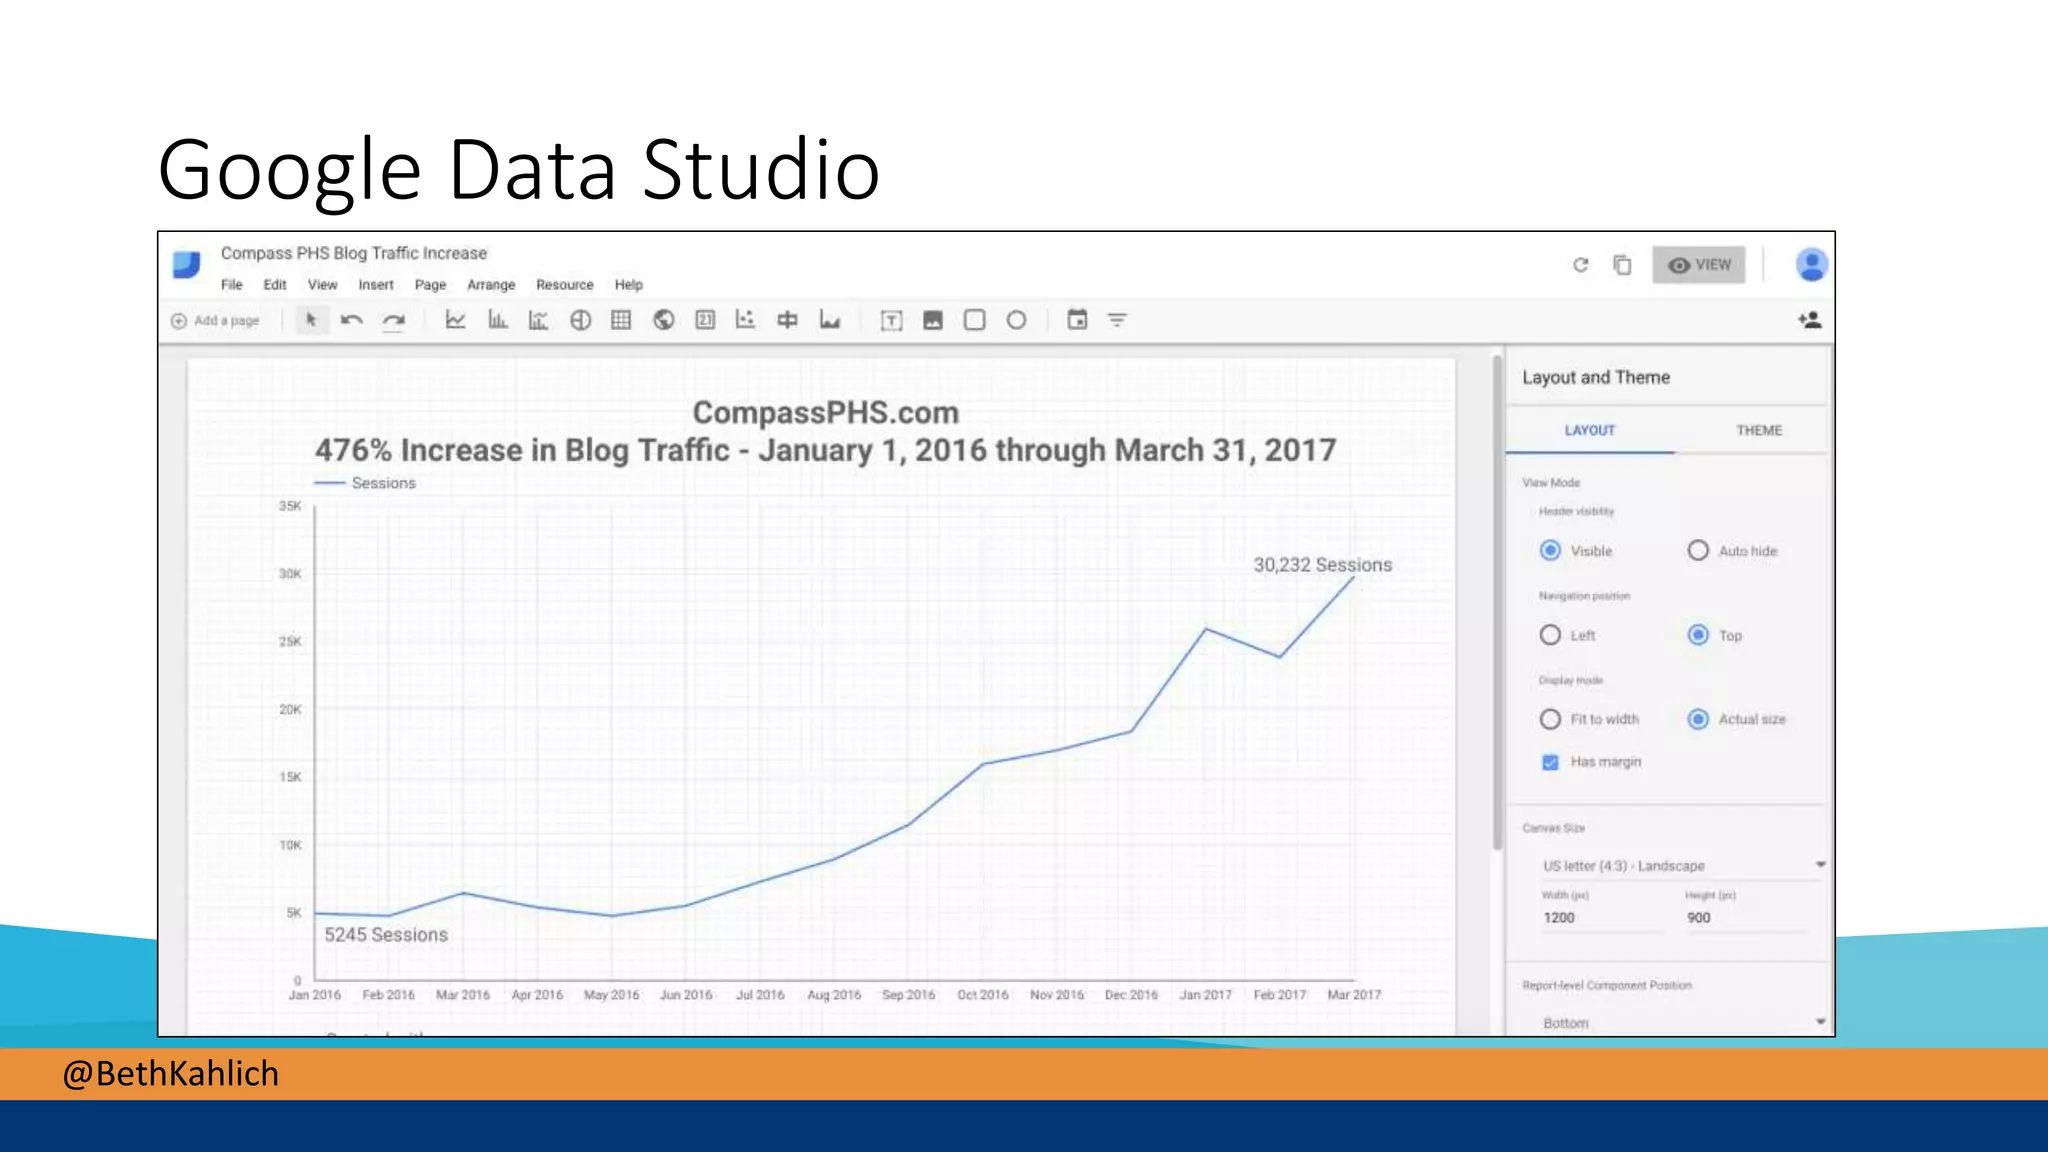Add a filter control
The width and height of the screenshot is (2048, 1152).
tap(1117, 320)
